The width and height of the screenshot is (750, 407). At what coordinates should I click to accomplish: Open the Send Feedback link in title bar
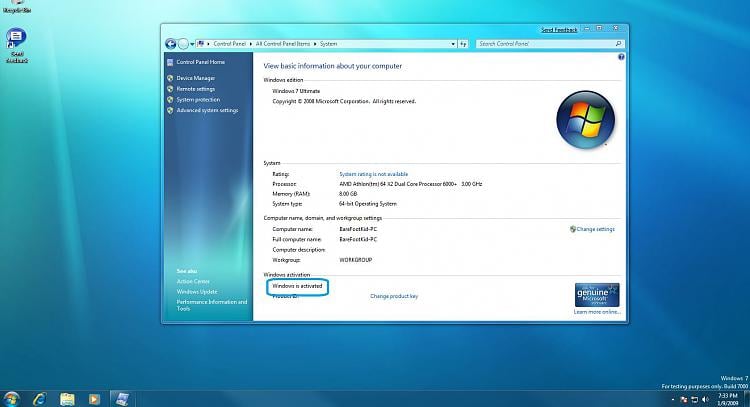point(559,30)
